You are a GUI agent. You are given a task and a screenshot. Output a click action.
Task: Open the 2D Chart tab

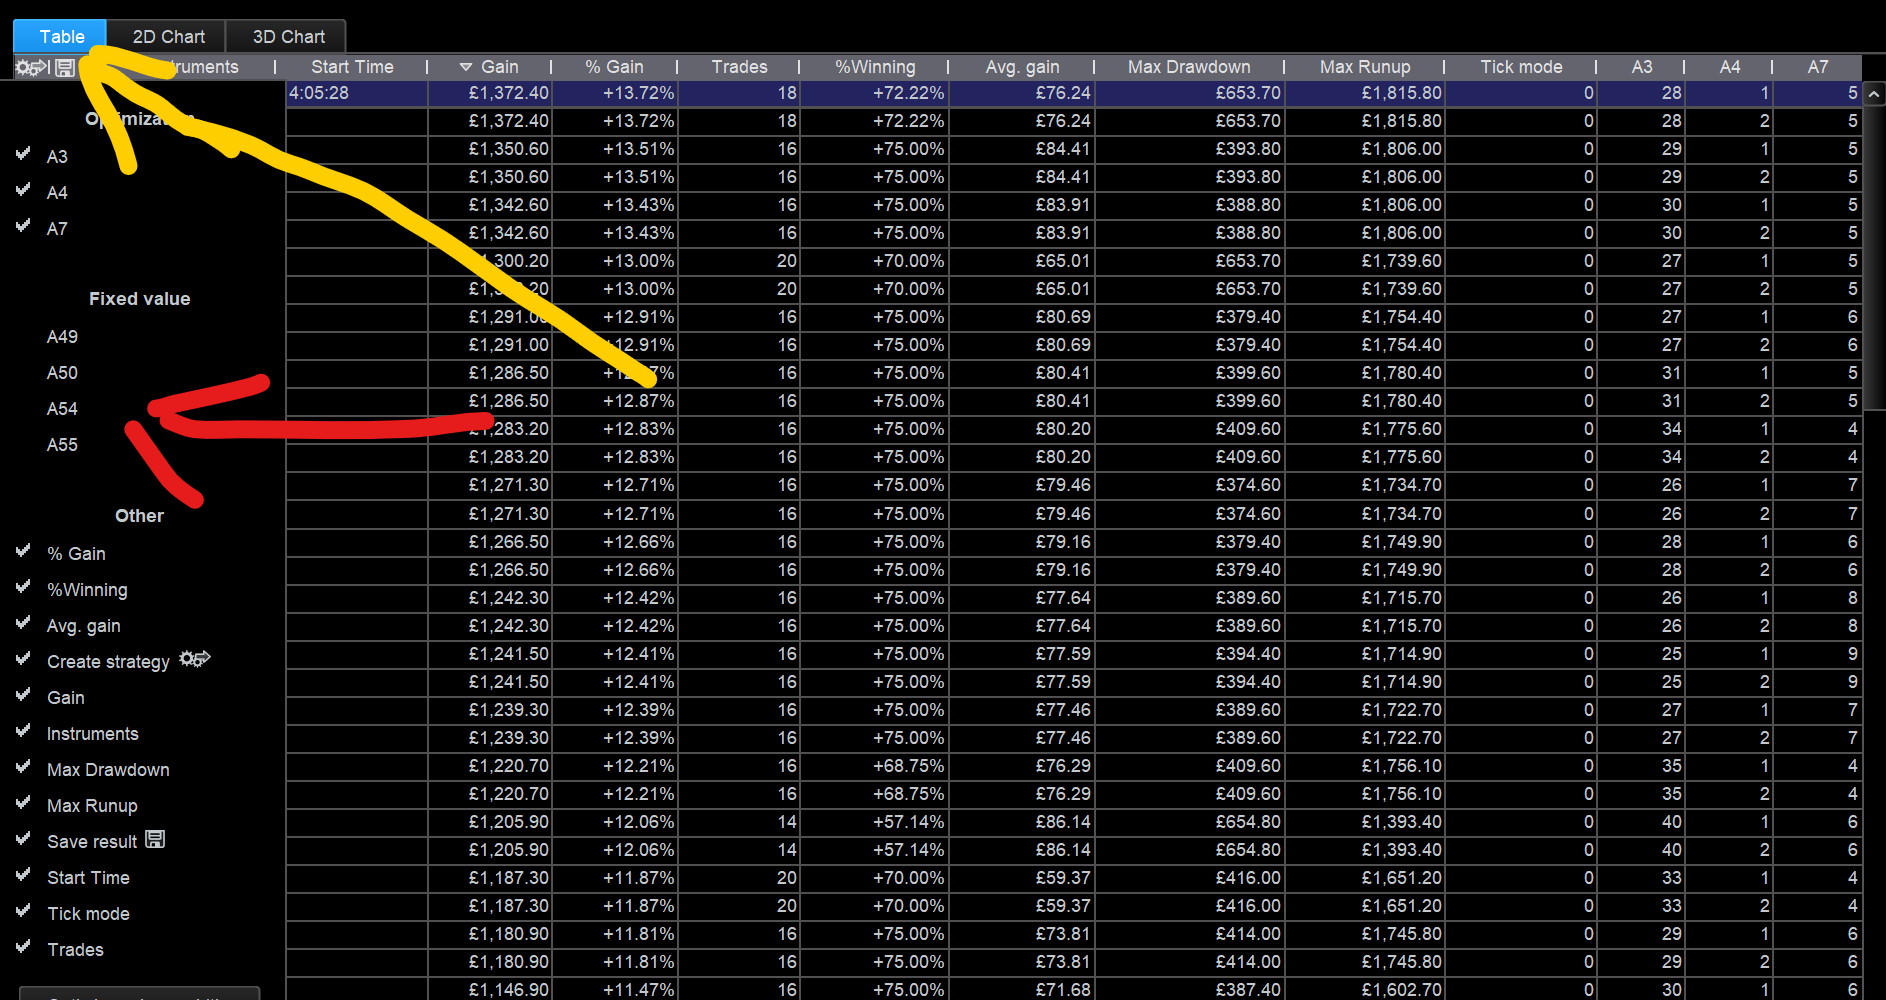tap(167, 37)
